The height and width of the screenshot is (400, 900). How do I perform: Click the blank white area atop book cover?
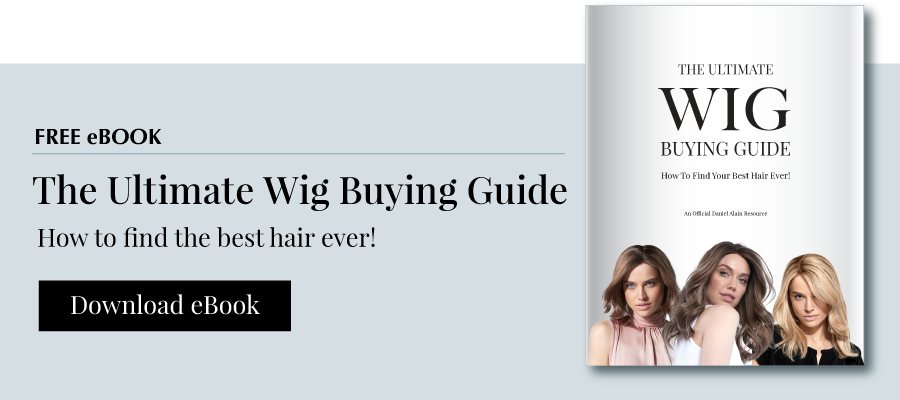click(724, 32)
